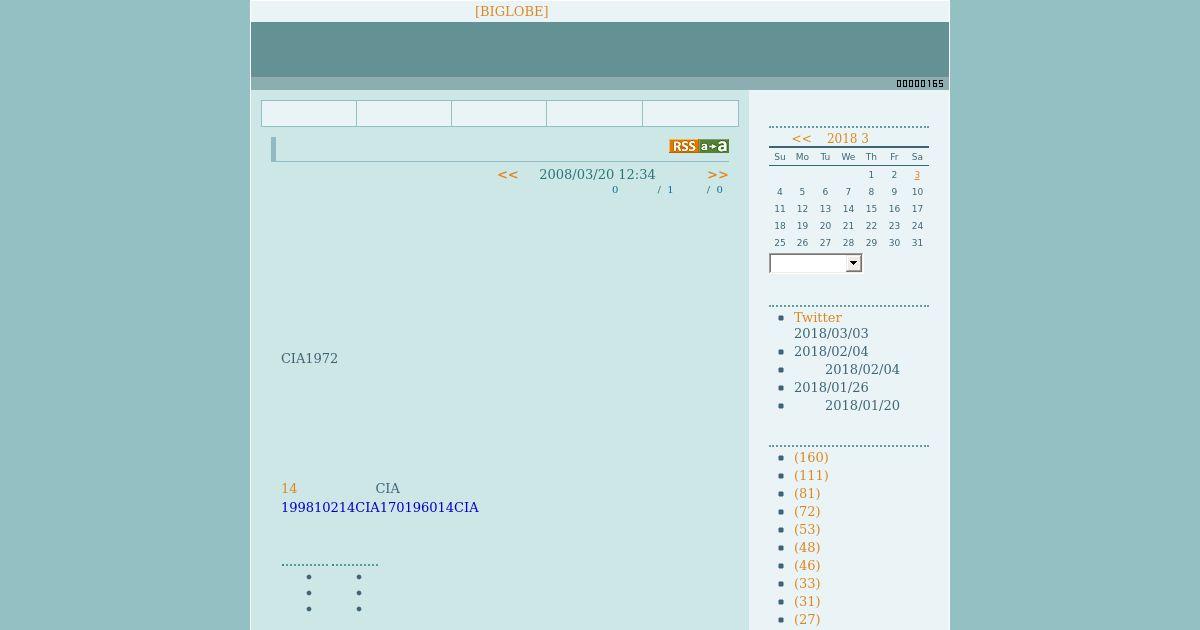The width and height of the screenshot is (1200, 630).
Task: Go to next post via orange >> arrow
Action: point(718,174)
